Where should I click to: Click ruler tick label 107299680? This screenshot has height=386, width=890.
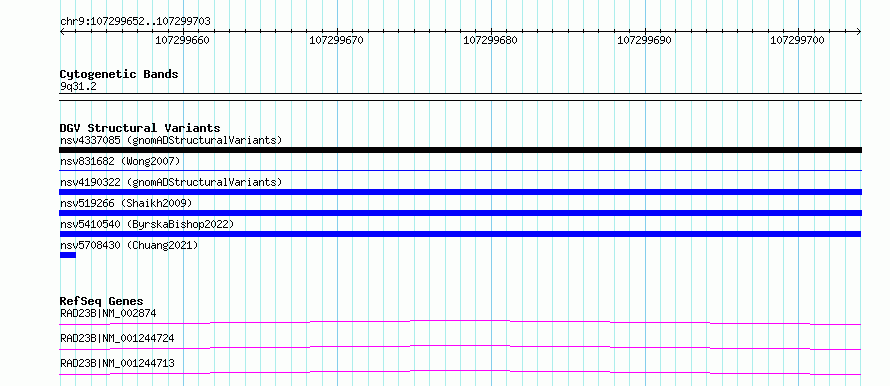pyautogui.click(x=490, y=40)
